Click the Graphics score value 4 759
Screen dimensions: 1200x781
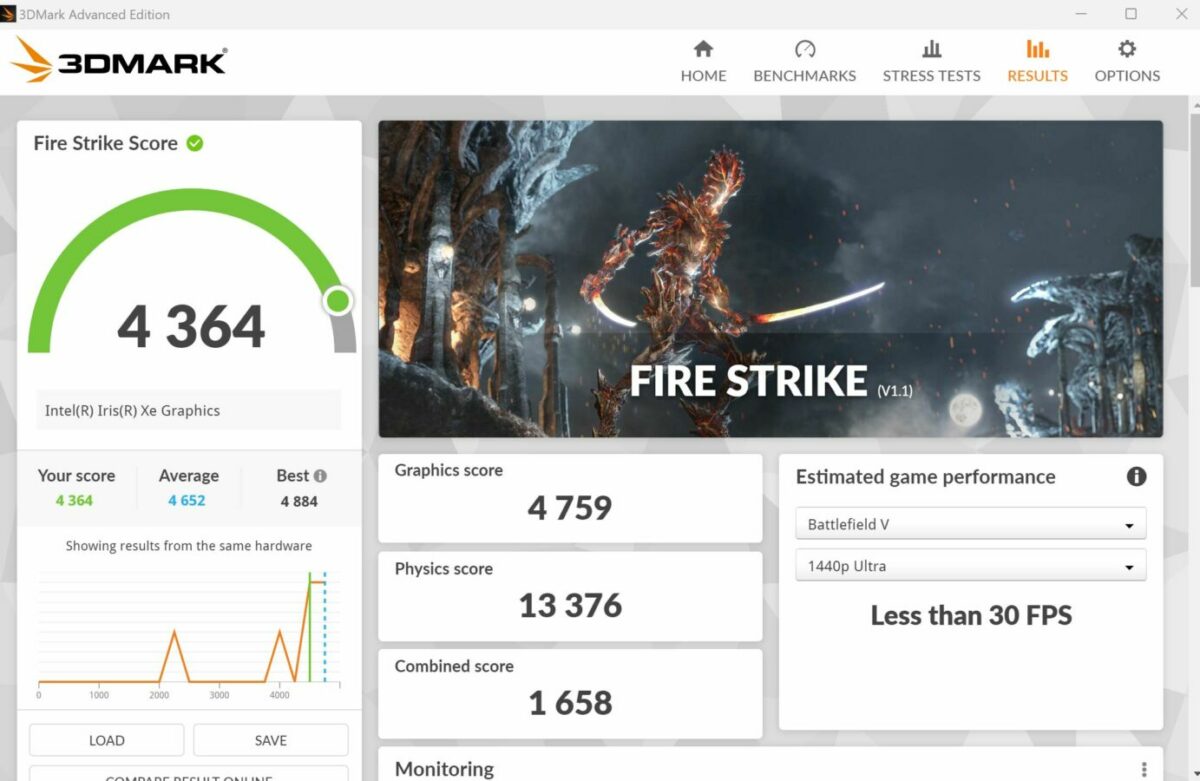(570, 508)
